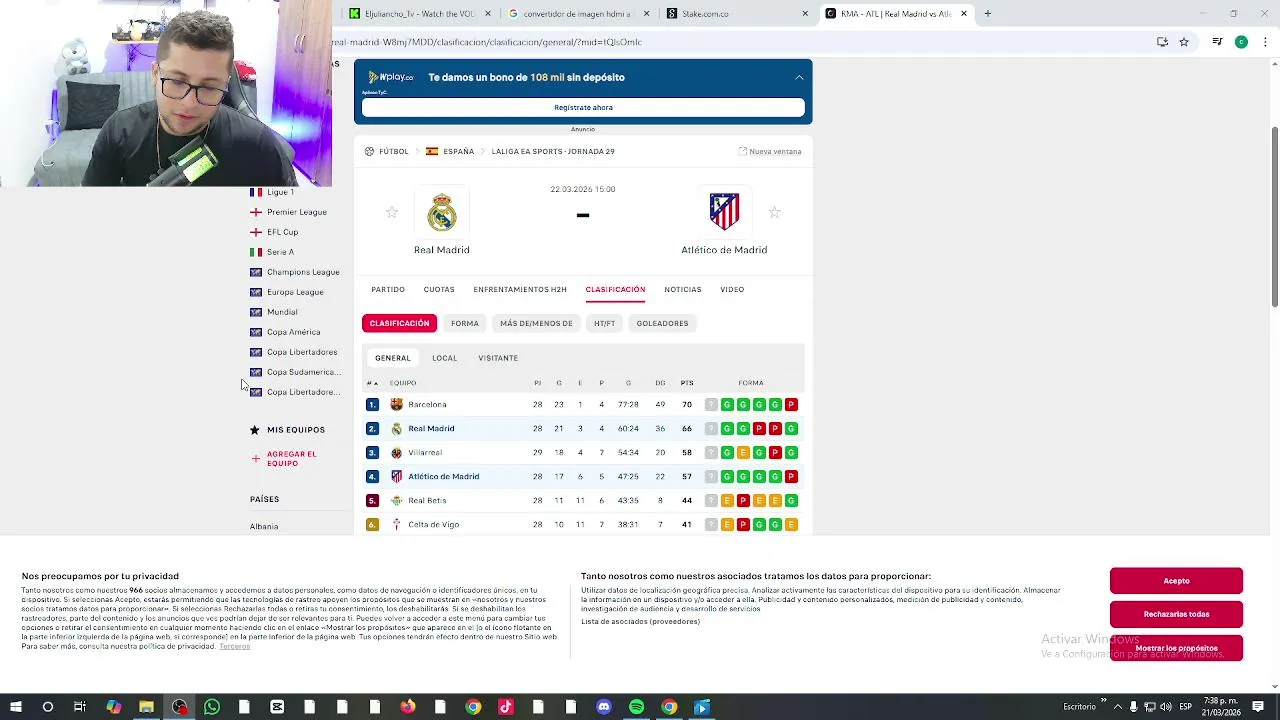The width and height of the screenshot is (1280, 720).
Task: Sort table by rank number column
Action: coord(372,383)
